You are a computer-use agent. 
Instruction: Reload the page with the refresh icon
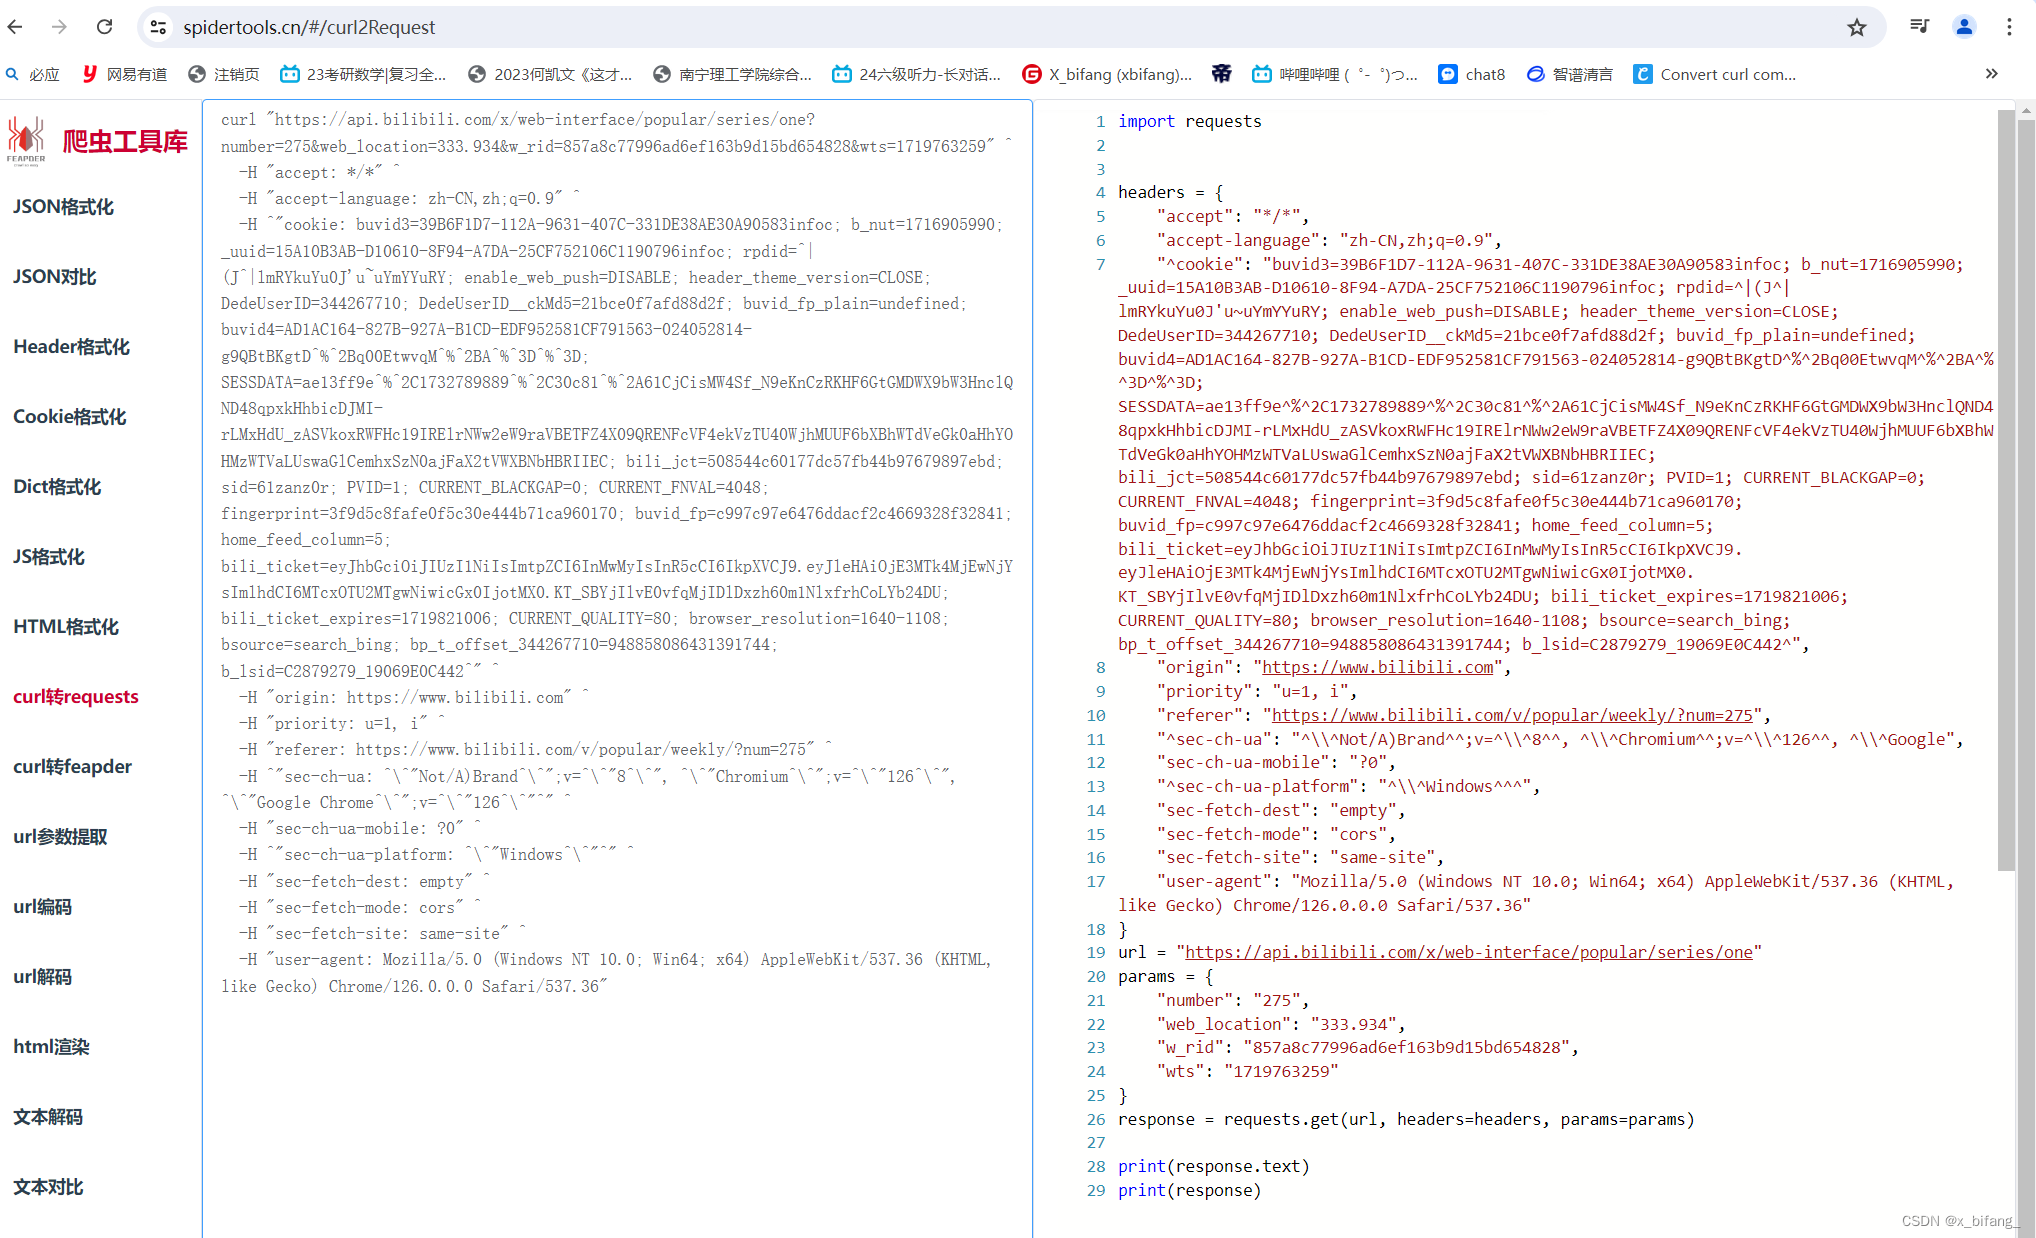coord(104,27)
